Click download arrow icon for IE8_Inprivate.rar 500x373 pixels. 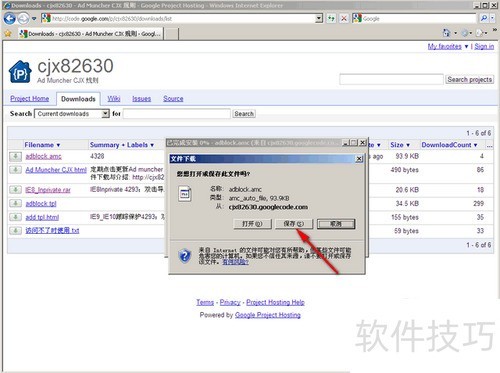[x=15, y=190]
